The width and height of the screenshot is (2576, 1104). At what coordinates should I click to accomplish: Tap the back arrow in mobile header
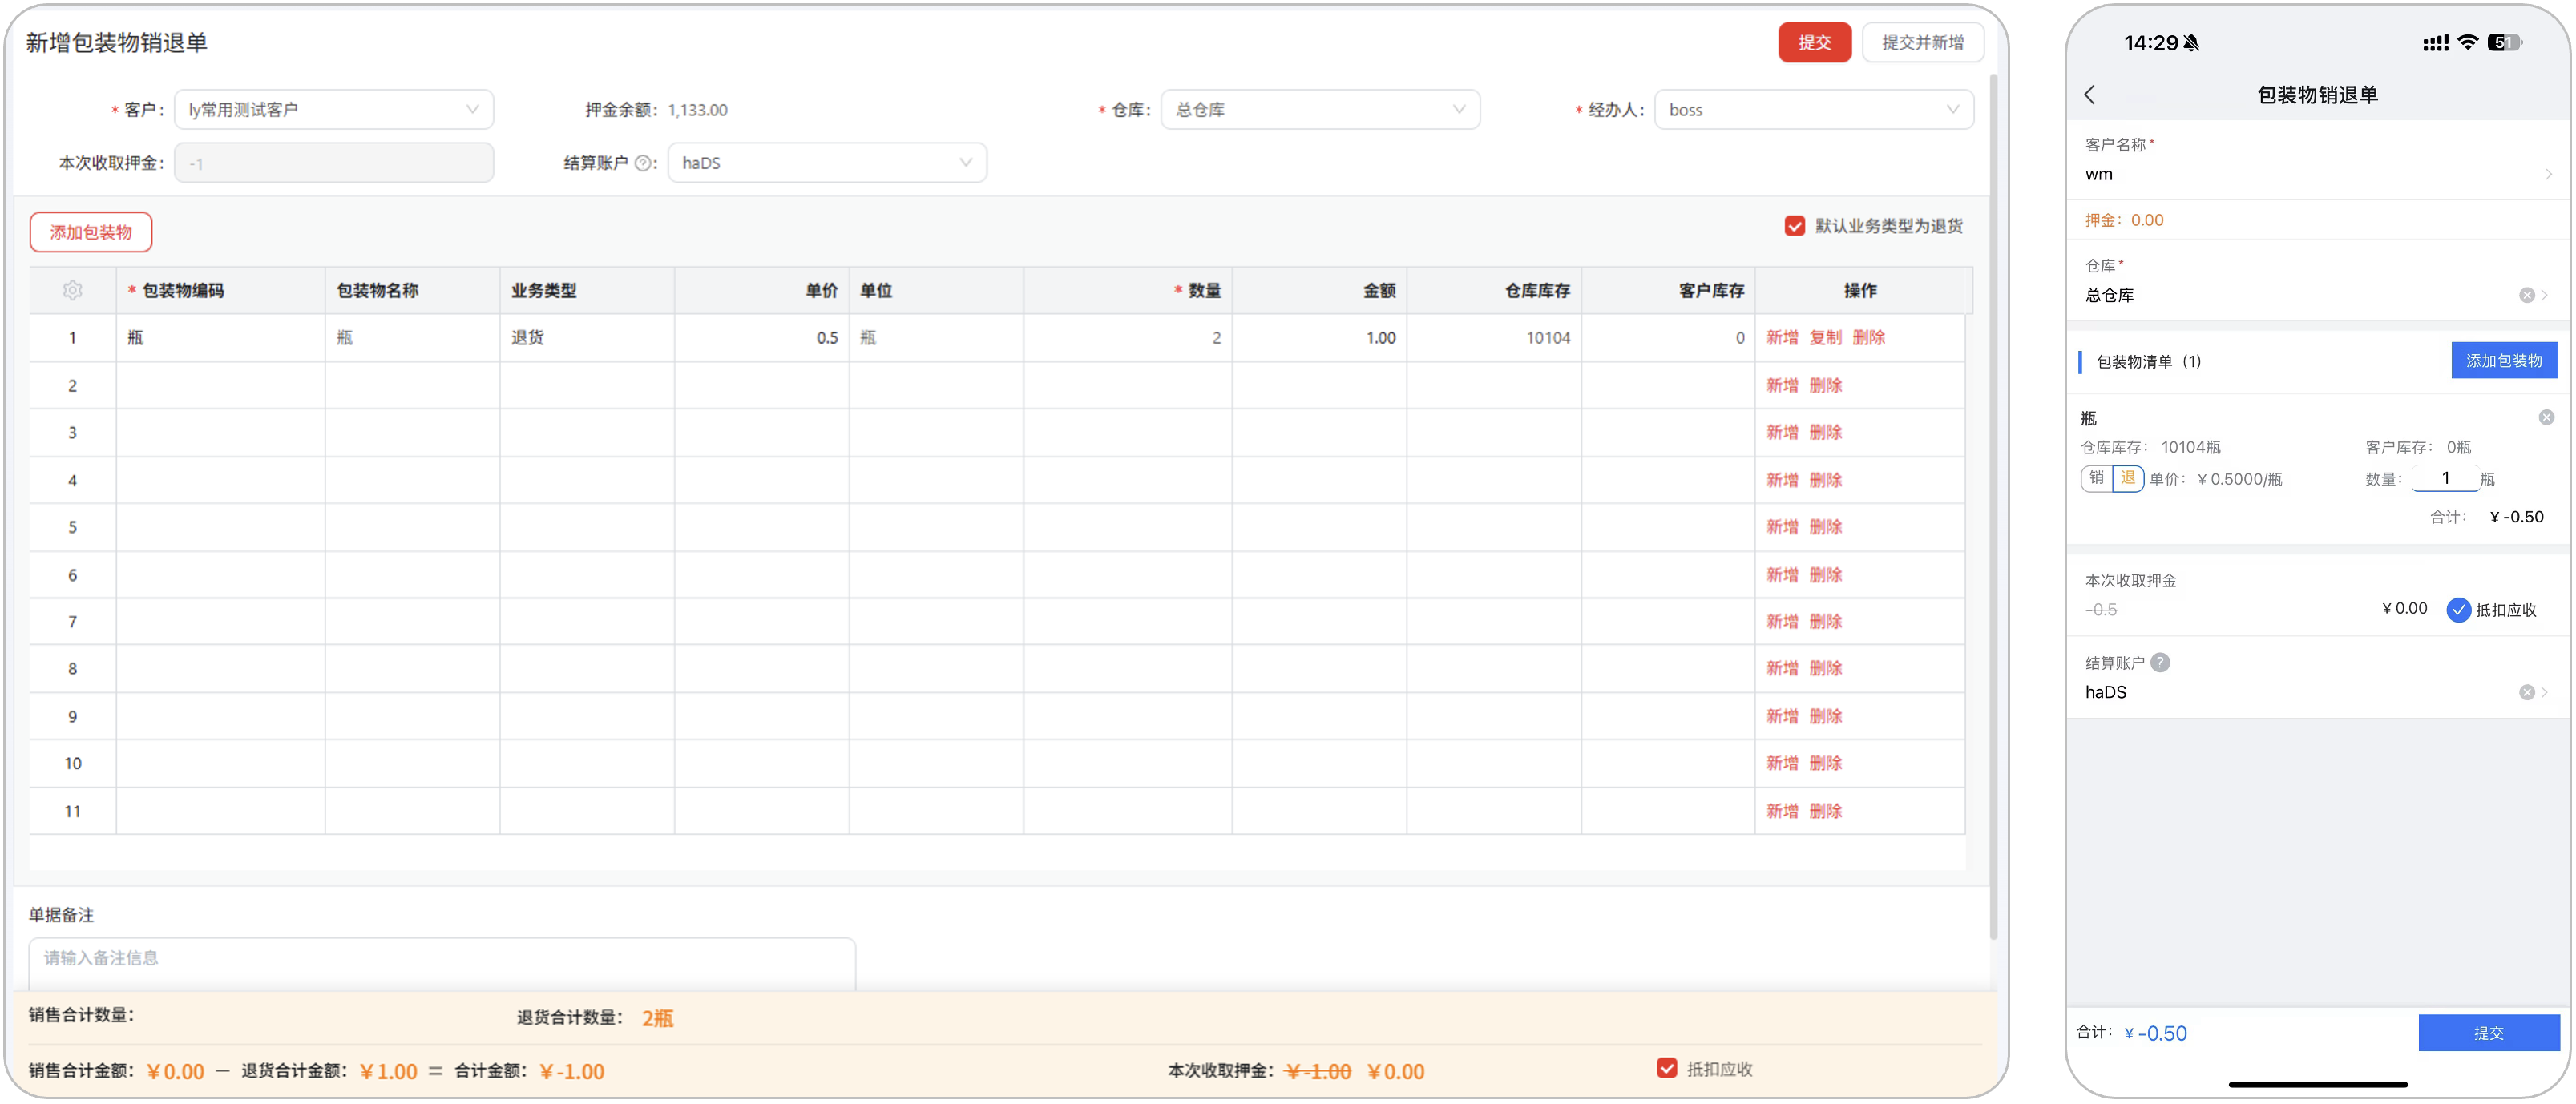(2090, 94)
